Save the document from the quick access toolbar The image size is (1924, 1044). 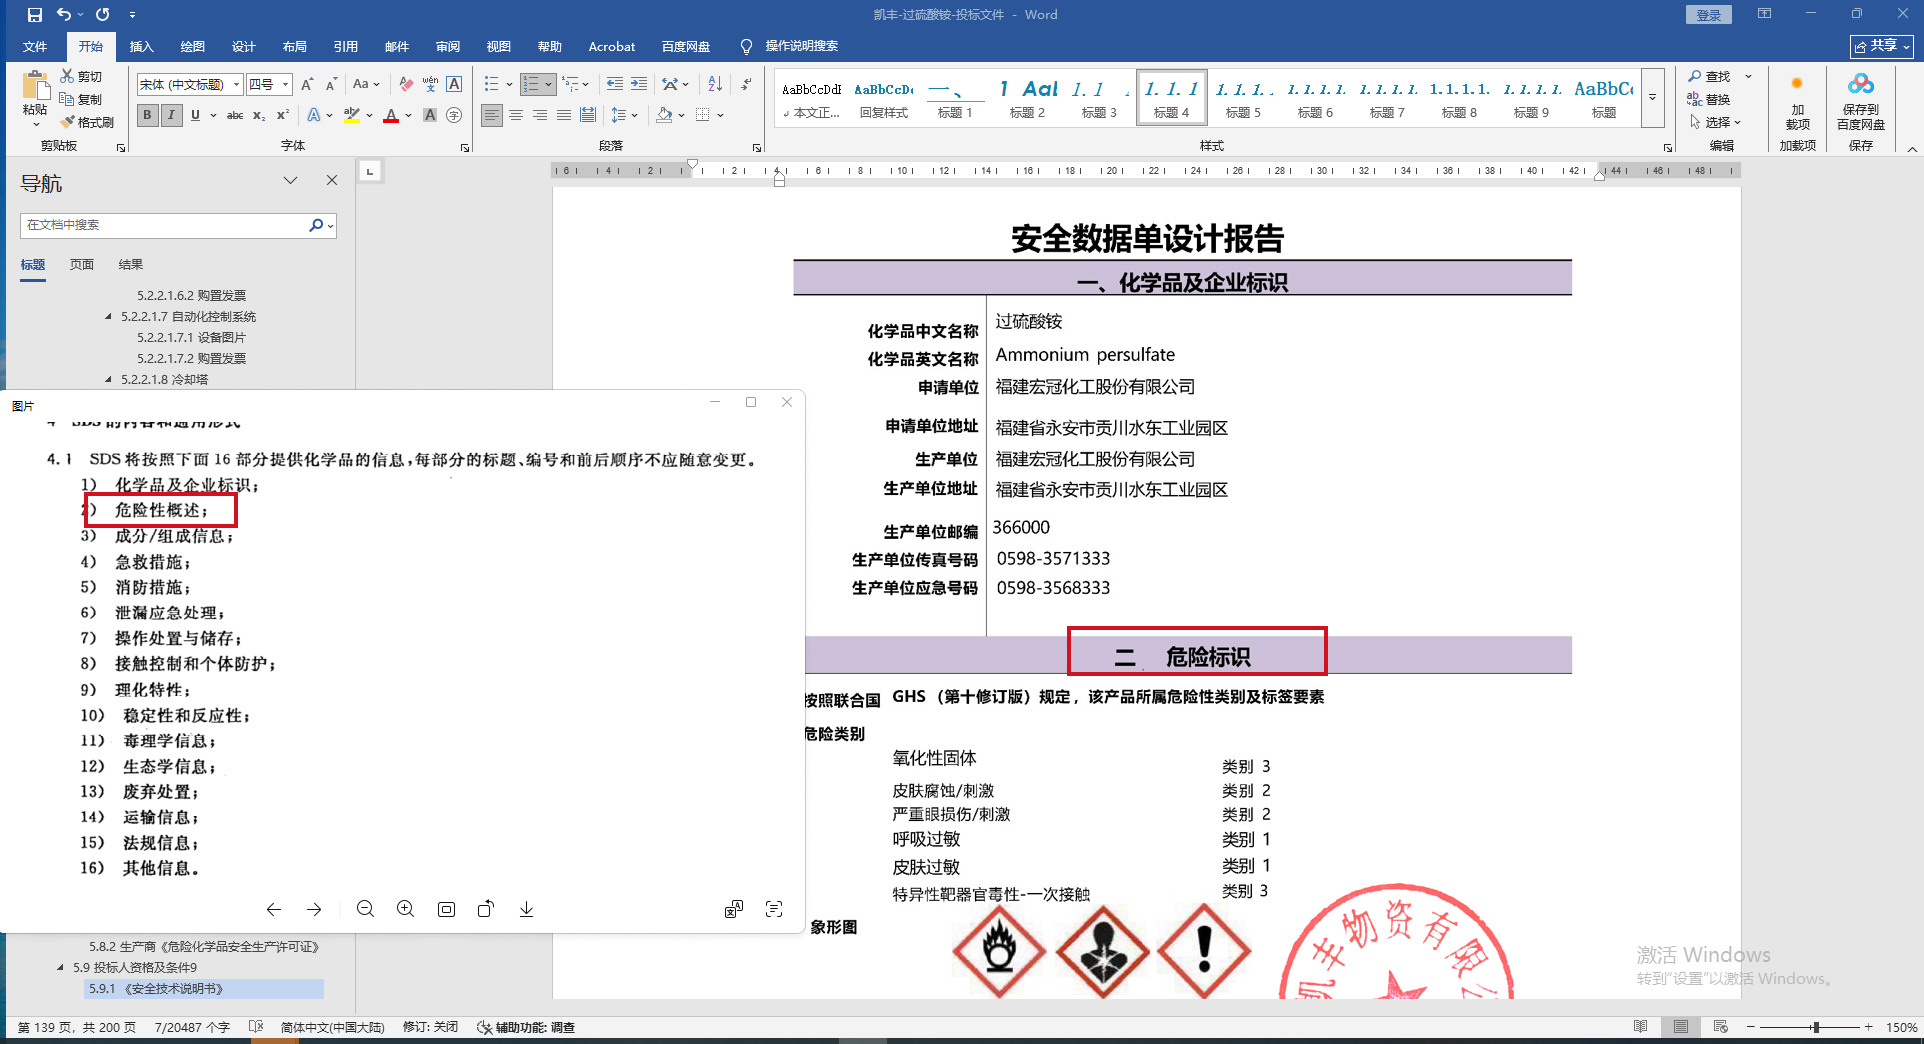[35, 15]
